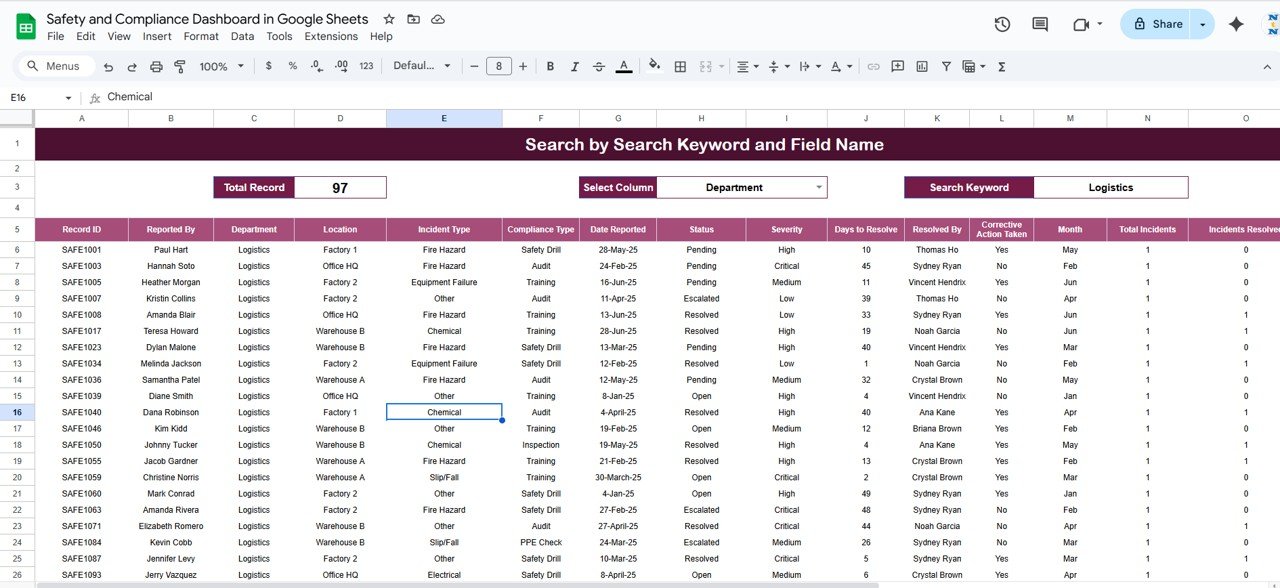This screenshot has width=1280, height=588.
Task: Open version history clock icon
Action: point(1002,25)
